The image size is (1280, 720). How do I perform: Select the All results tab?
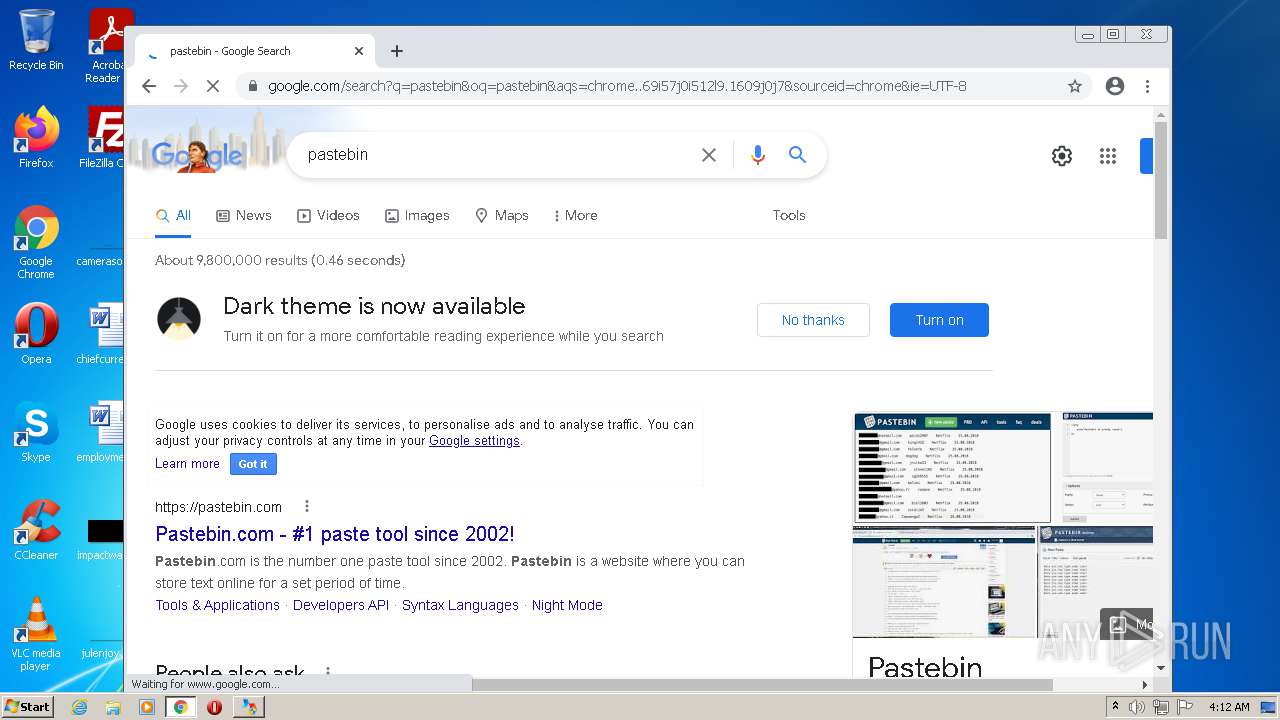[x=173, y=215]
